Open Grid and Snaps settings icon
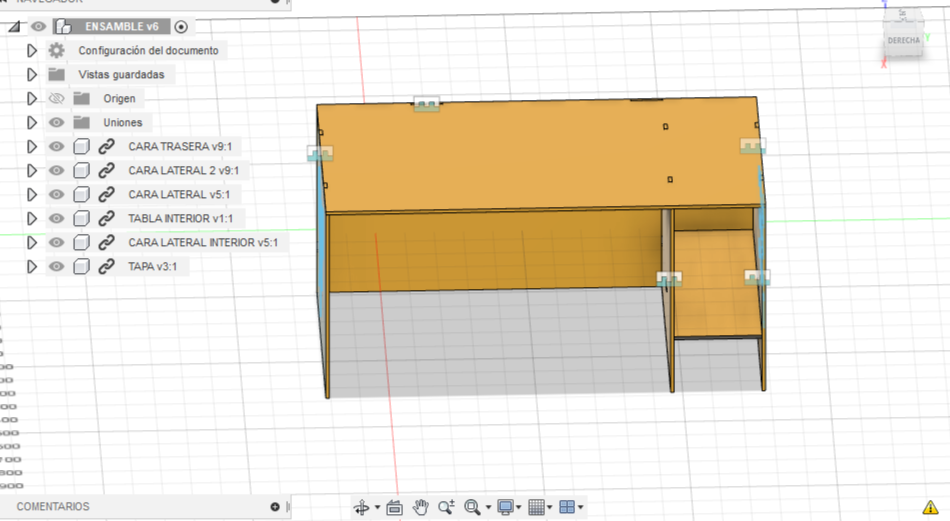Screen dimensions: 950x521 tap(536, 507)
